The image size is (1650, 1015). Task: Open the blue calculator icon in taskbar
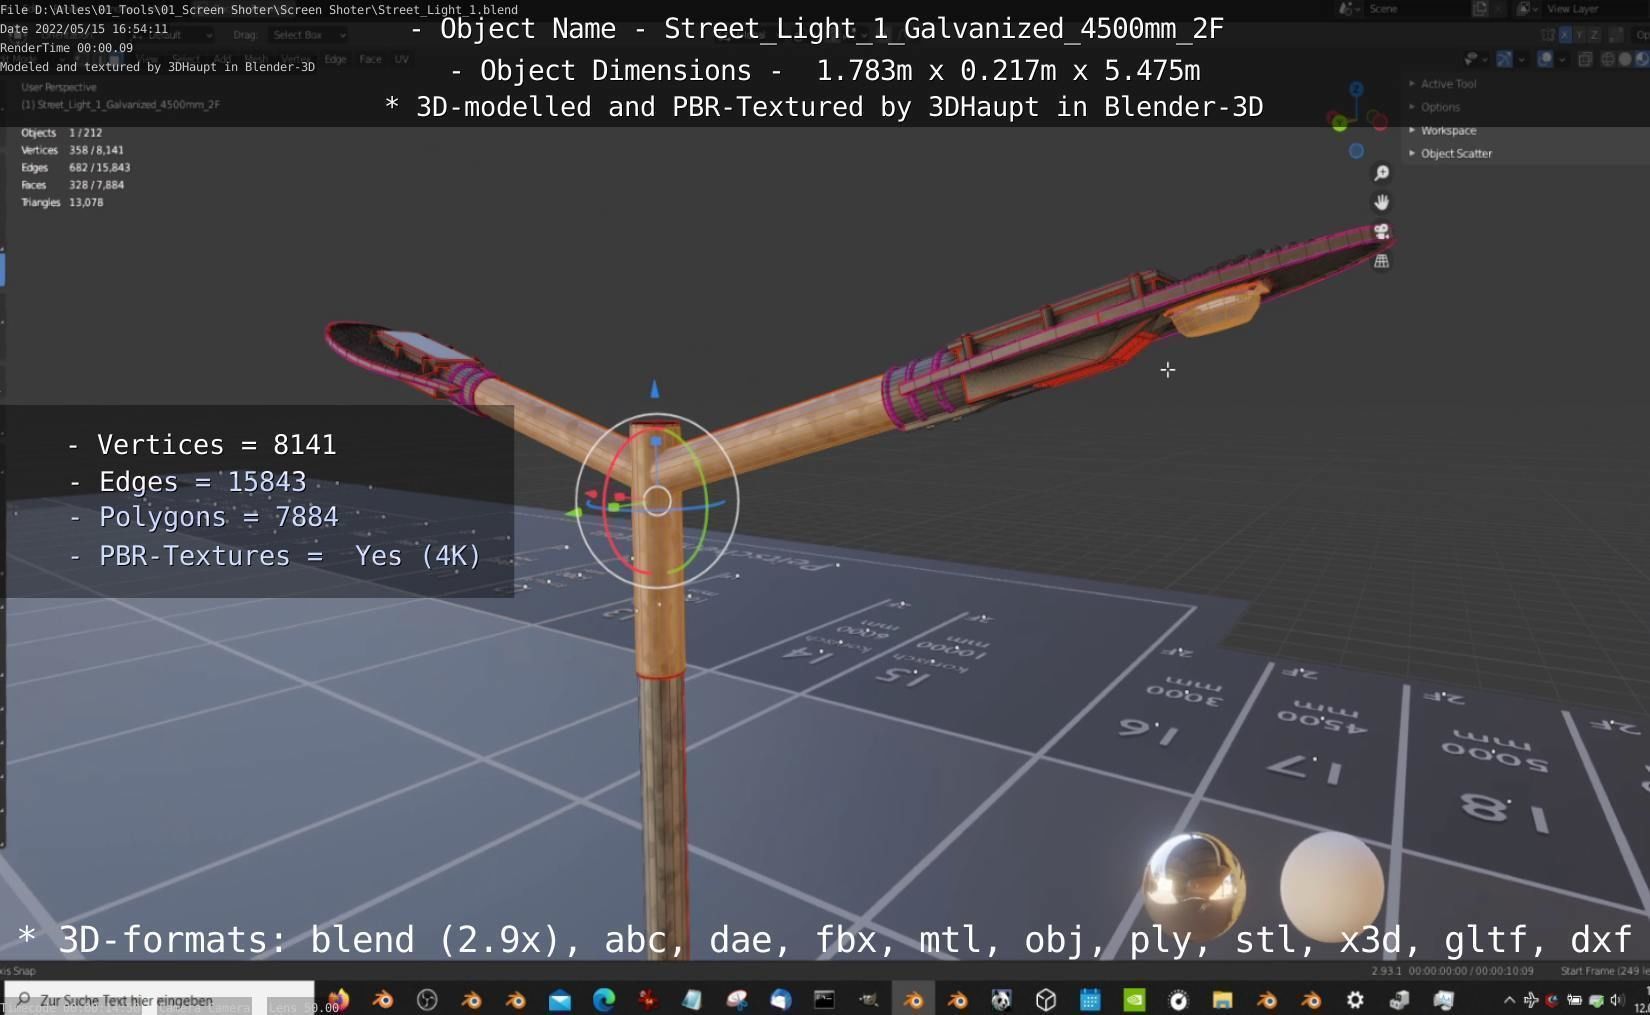1090,999
